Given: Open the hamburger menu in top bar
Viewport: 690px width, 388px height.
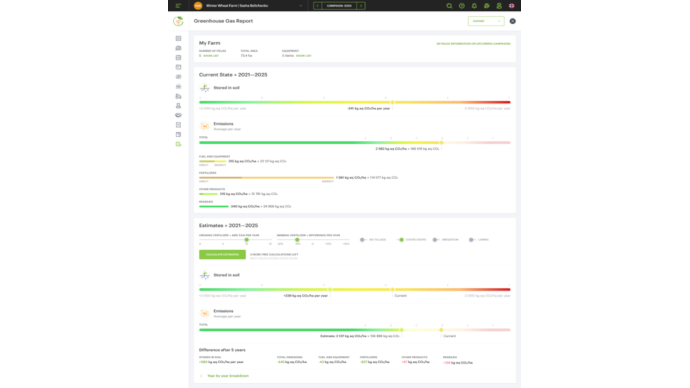Looking at the screenshot, I should (178, 6).
